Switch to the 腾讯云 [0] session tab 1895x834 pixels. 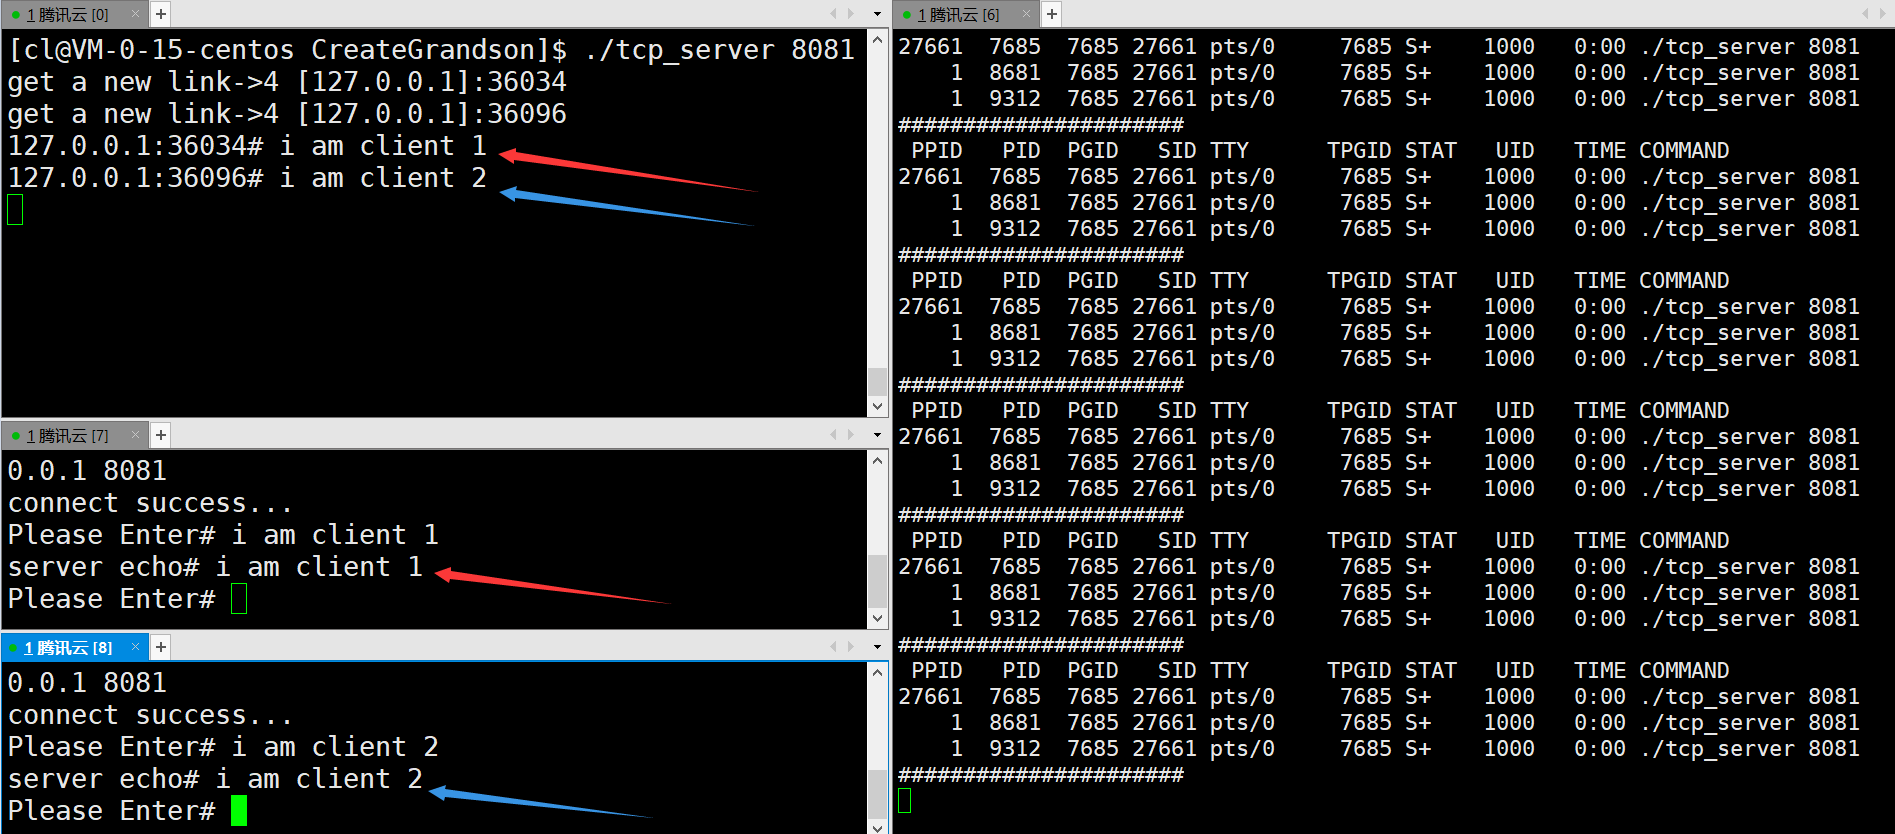67,15
